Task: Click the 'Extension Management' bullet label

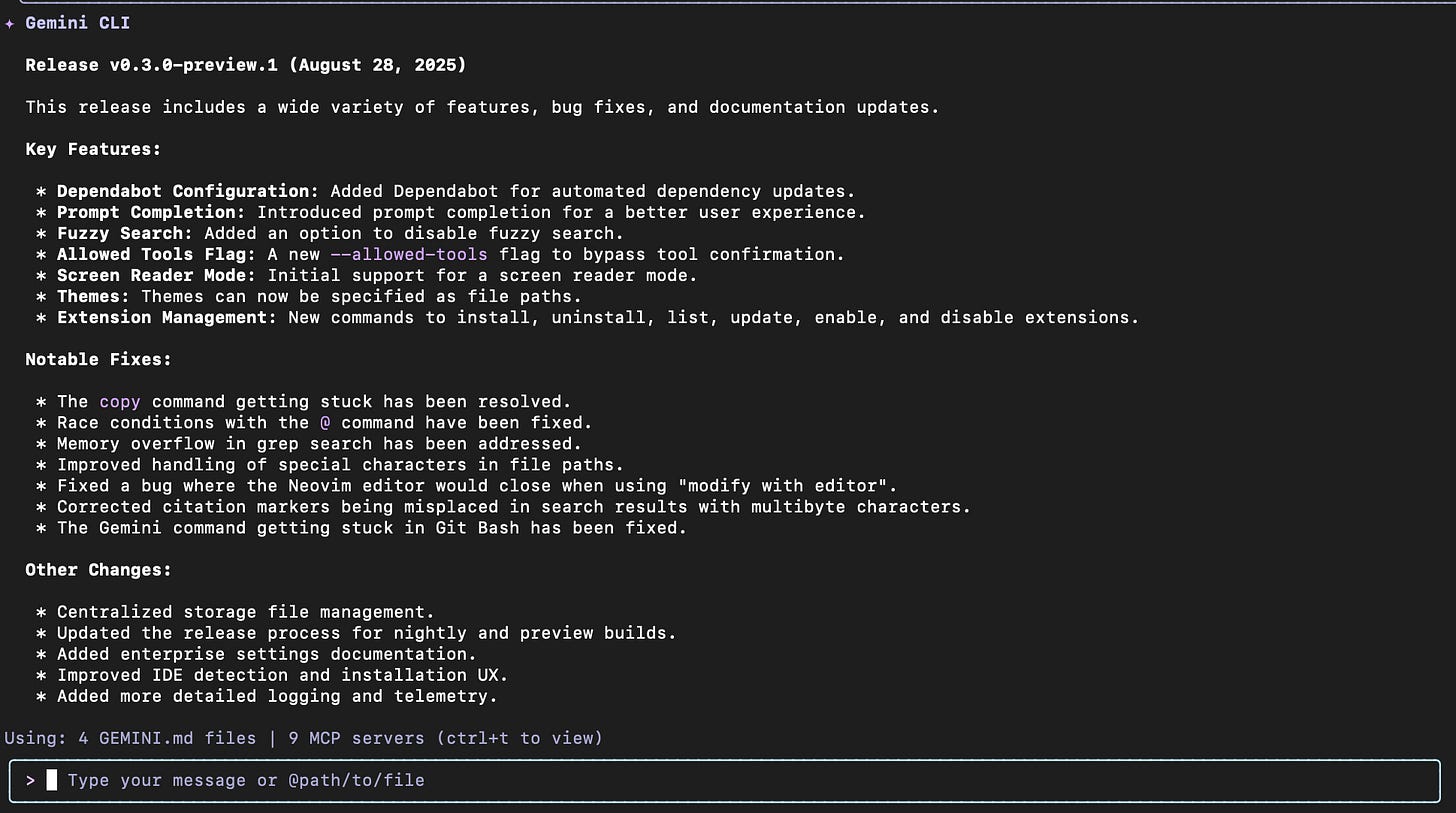Action: (167, 317)
